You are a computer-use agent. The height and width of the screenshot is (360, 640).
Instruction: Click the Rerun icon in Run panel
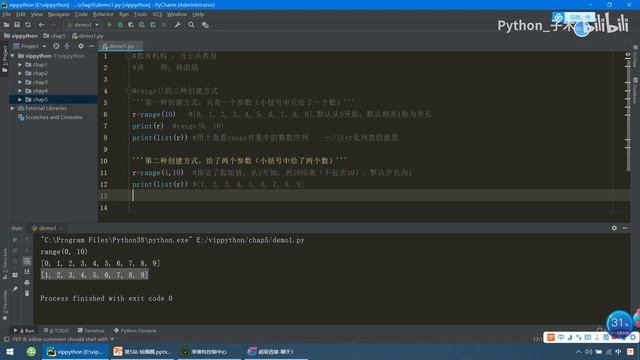coord(15,240)
